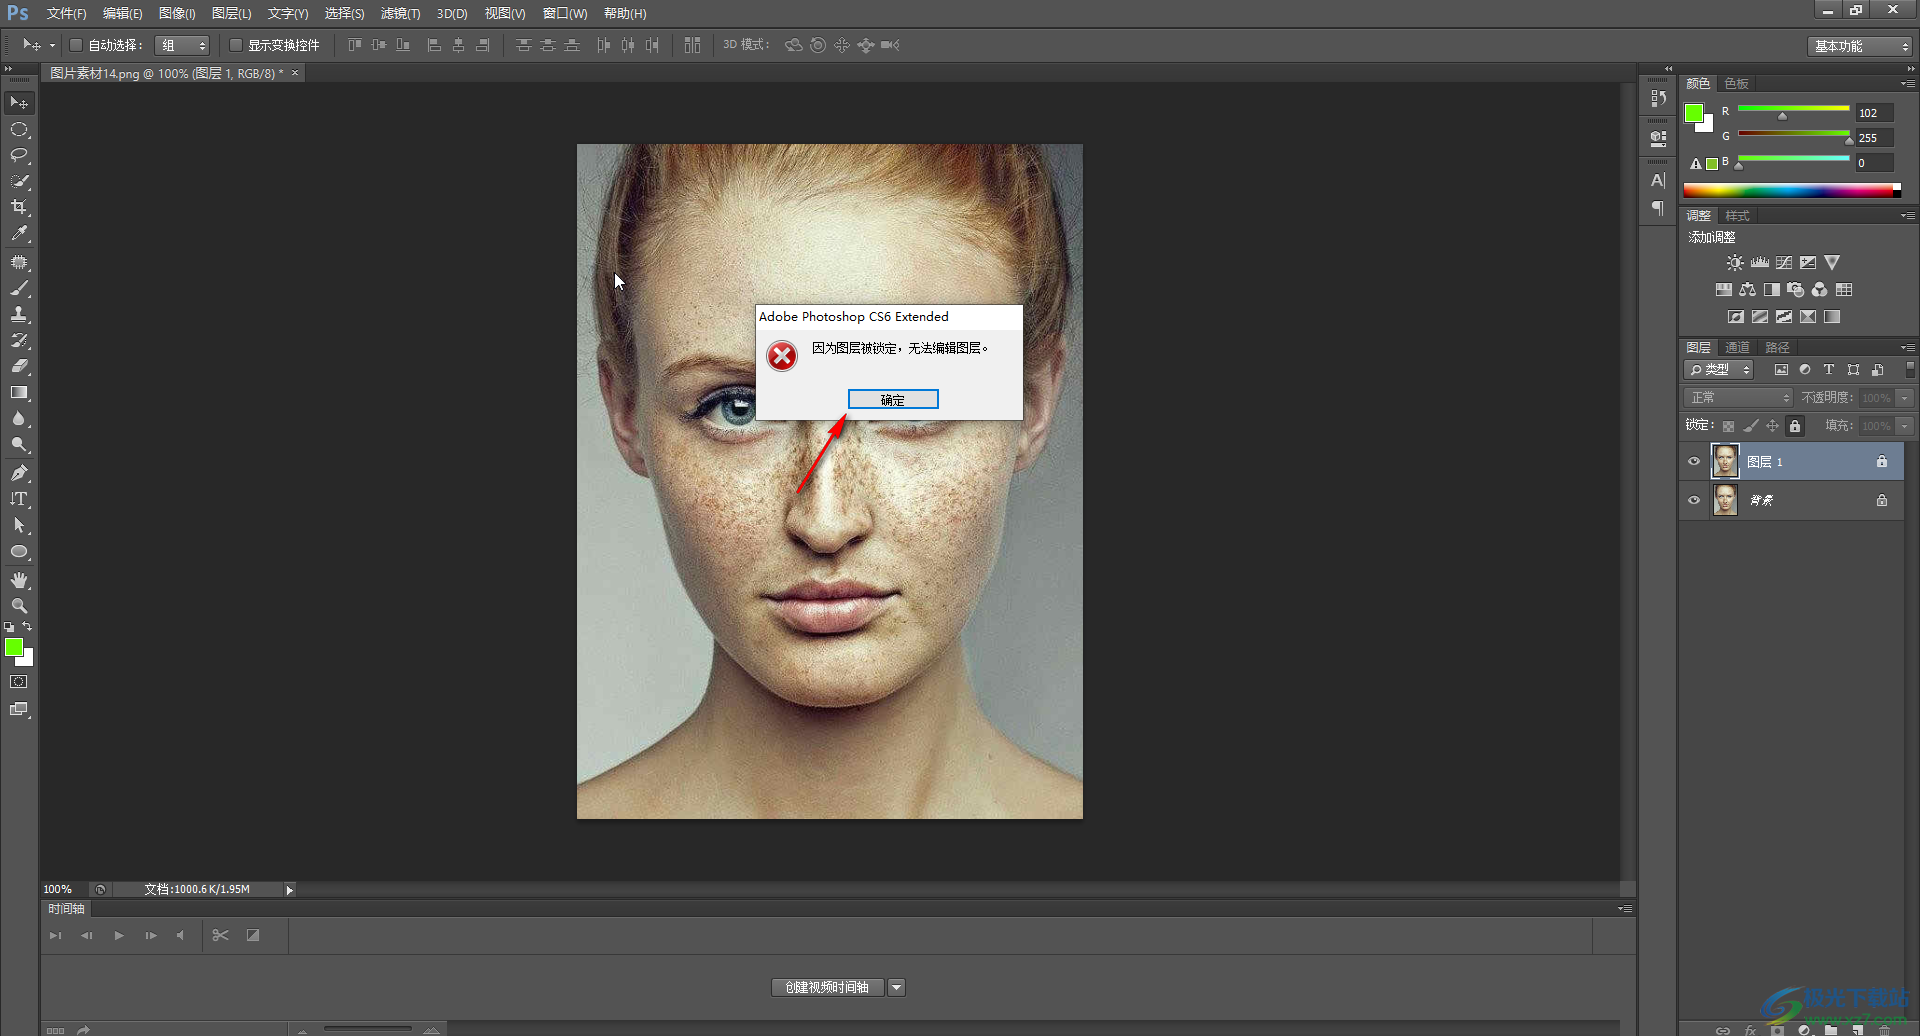
Task: Add a Photo Filter adjustment
Action: click(x=1796, y=290)
